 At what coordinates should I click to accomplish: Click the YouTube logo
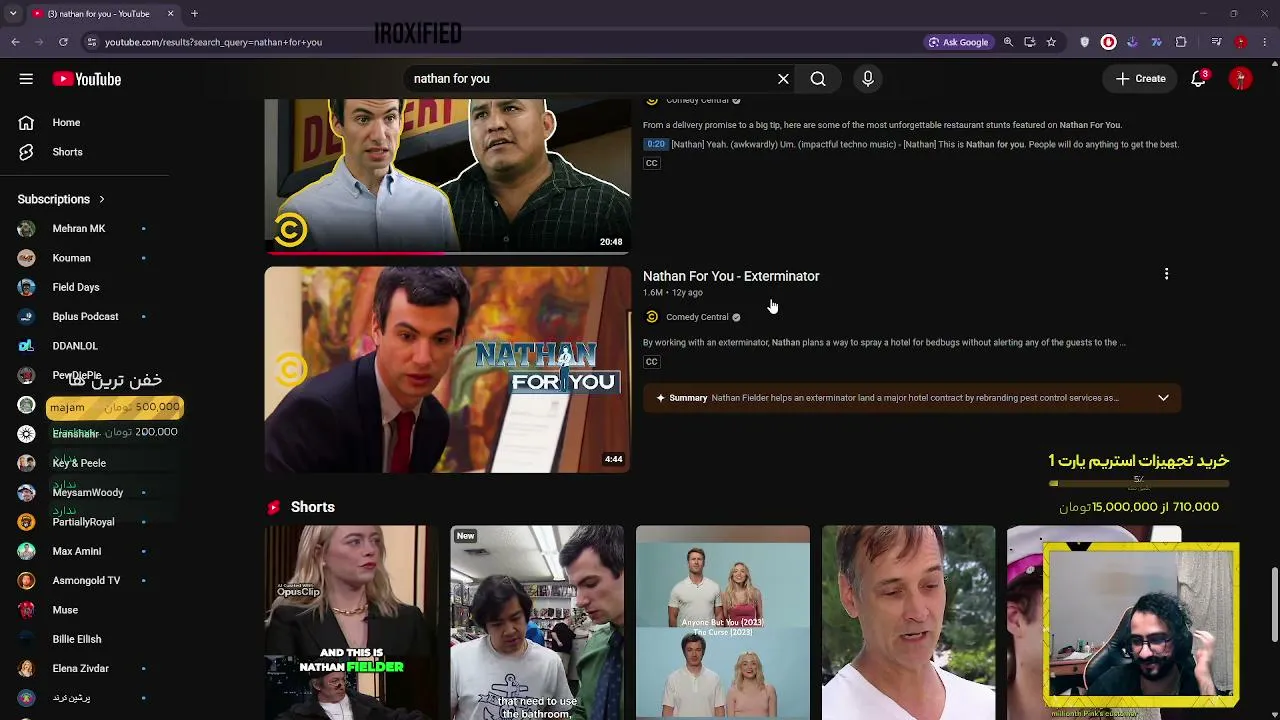click(87, 79)
